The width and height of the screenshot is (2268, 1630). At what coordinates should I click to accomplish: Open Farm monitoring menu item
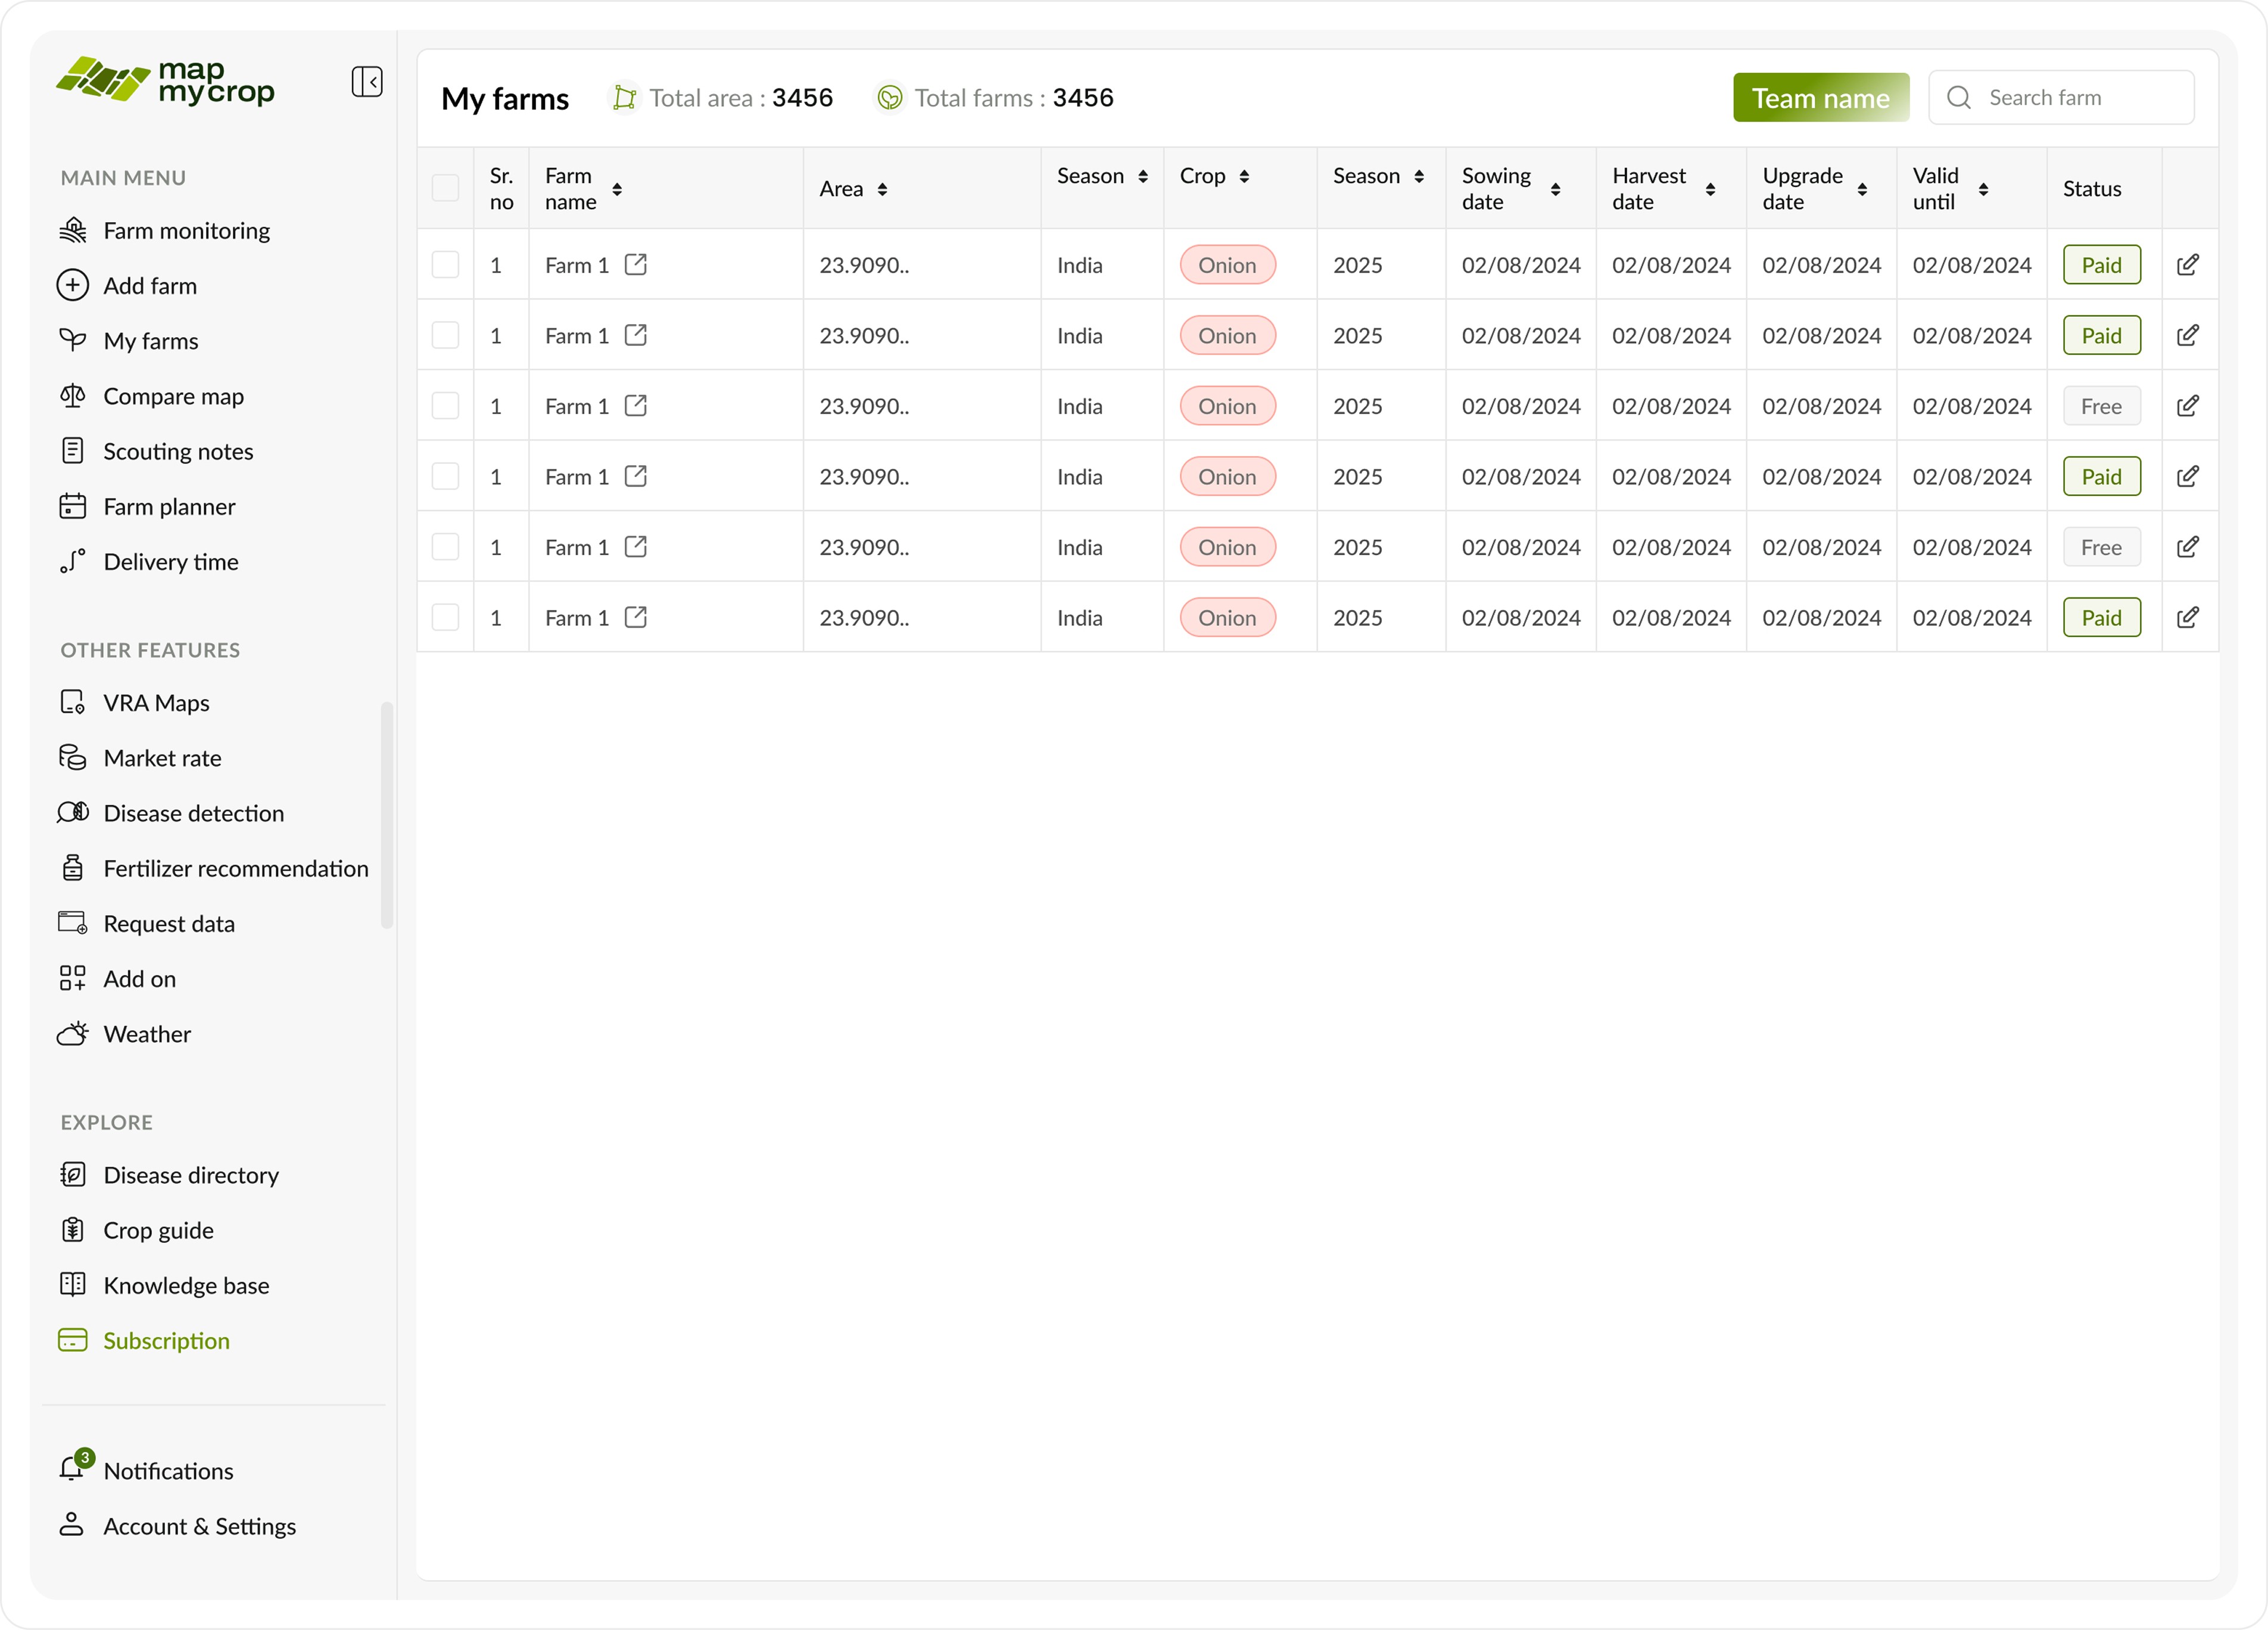[x=186, y=231]
